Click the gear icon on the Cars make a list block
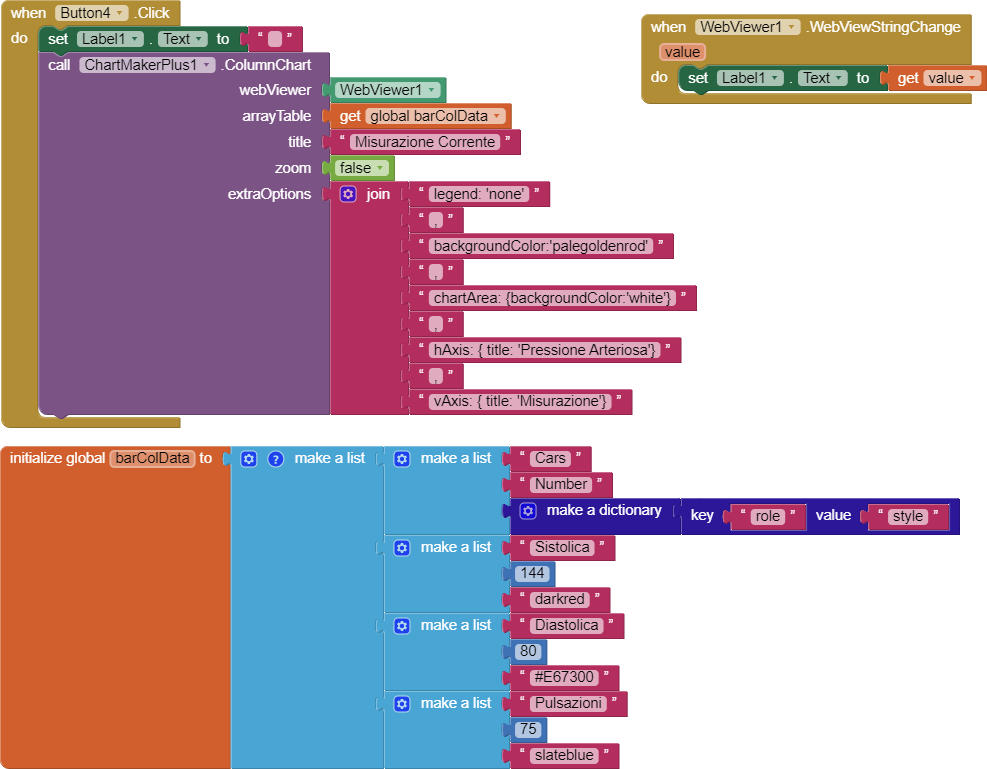Screen dimensions: 987x769 (402, 458)
